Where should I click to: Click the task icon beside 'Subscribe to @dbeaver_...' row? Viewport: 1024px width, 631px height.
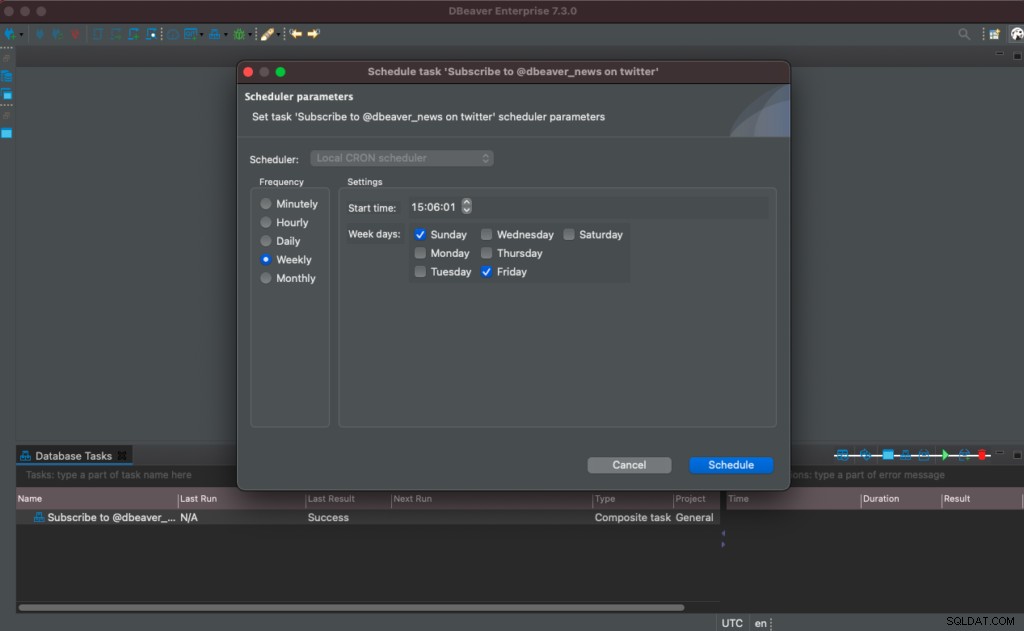coord(39,517)
